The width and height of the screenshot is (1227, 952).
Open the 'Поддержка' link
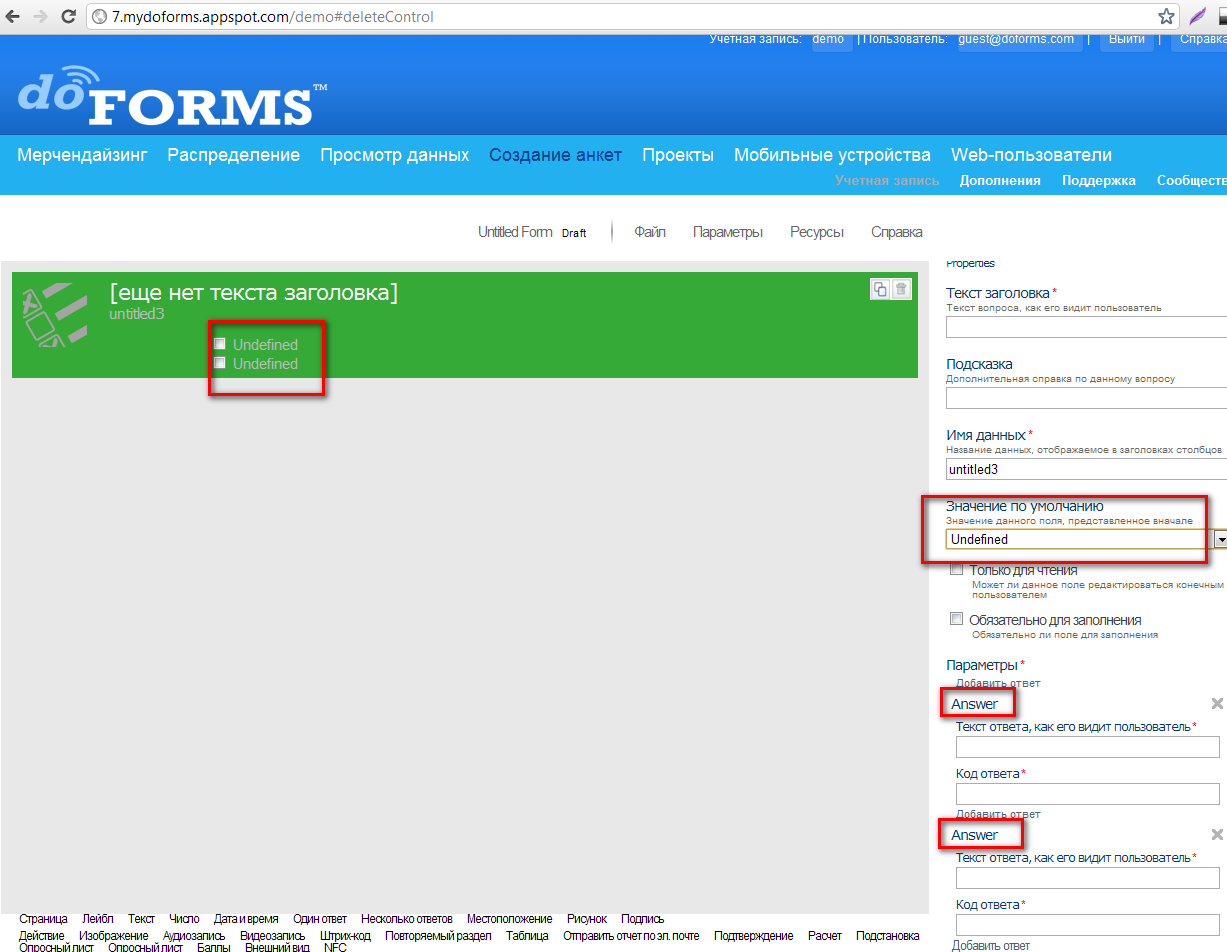click(1098, 181)
